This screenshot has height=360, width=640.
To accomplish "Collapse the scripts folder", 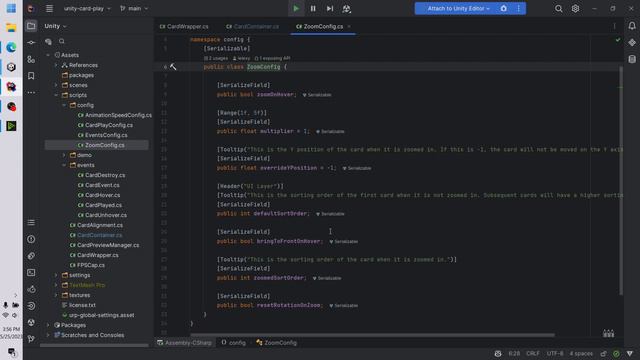I will 56,95.
